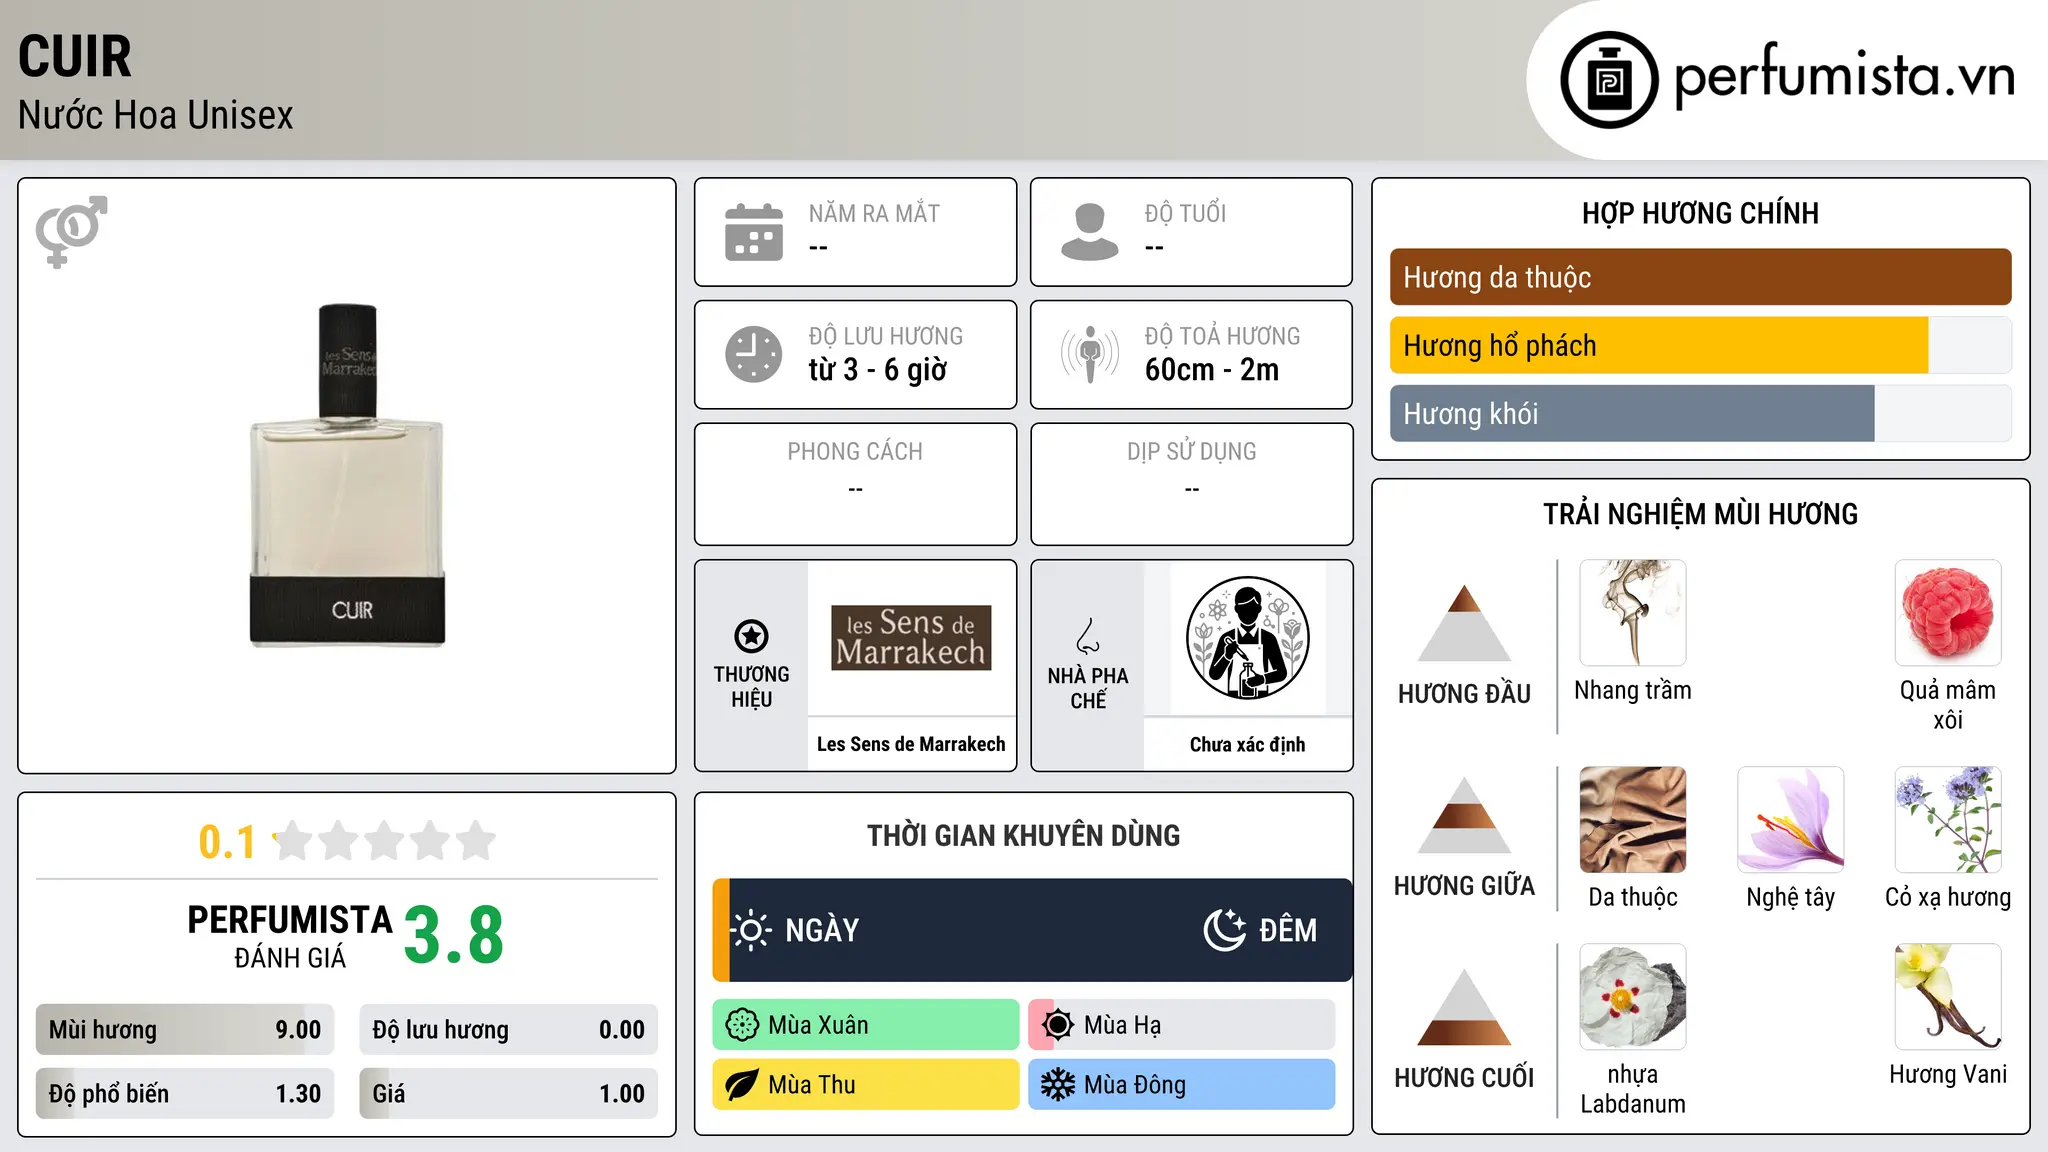This screenshot has height=1152, width=2048.
Task: Click the Phong cách style card
Action: tap(855, 484)
